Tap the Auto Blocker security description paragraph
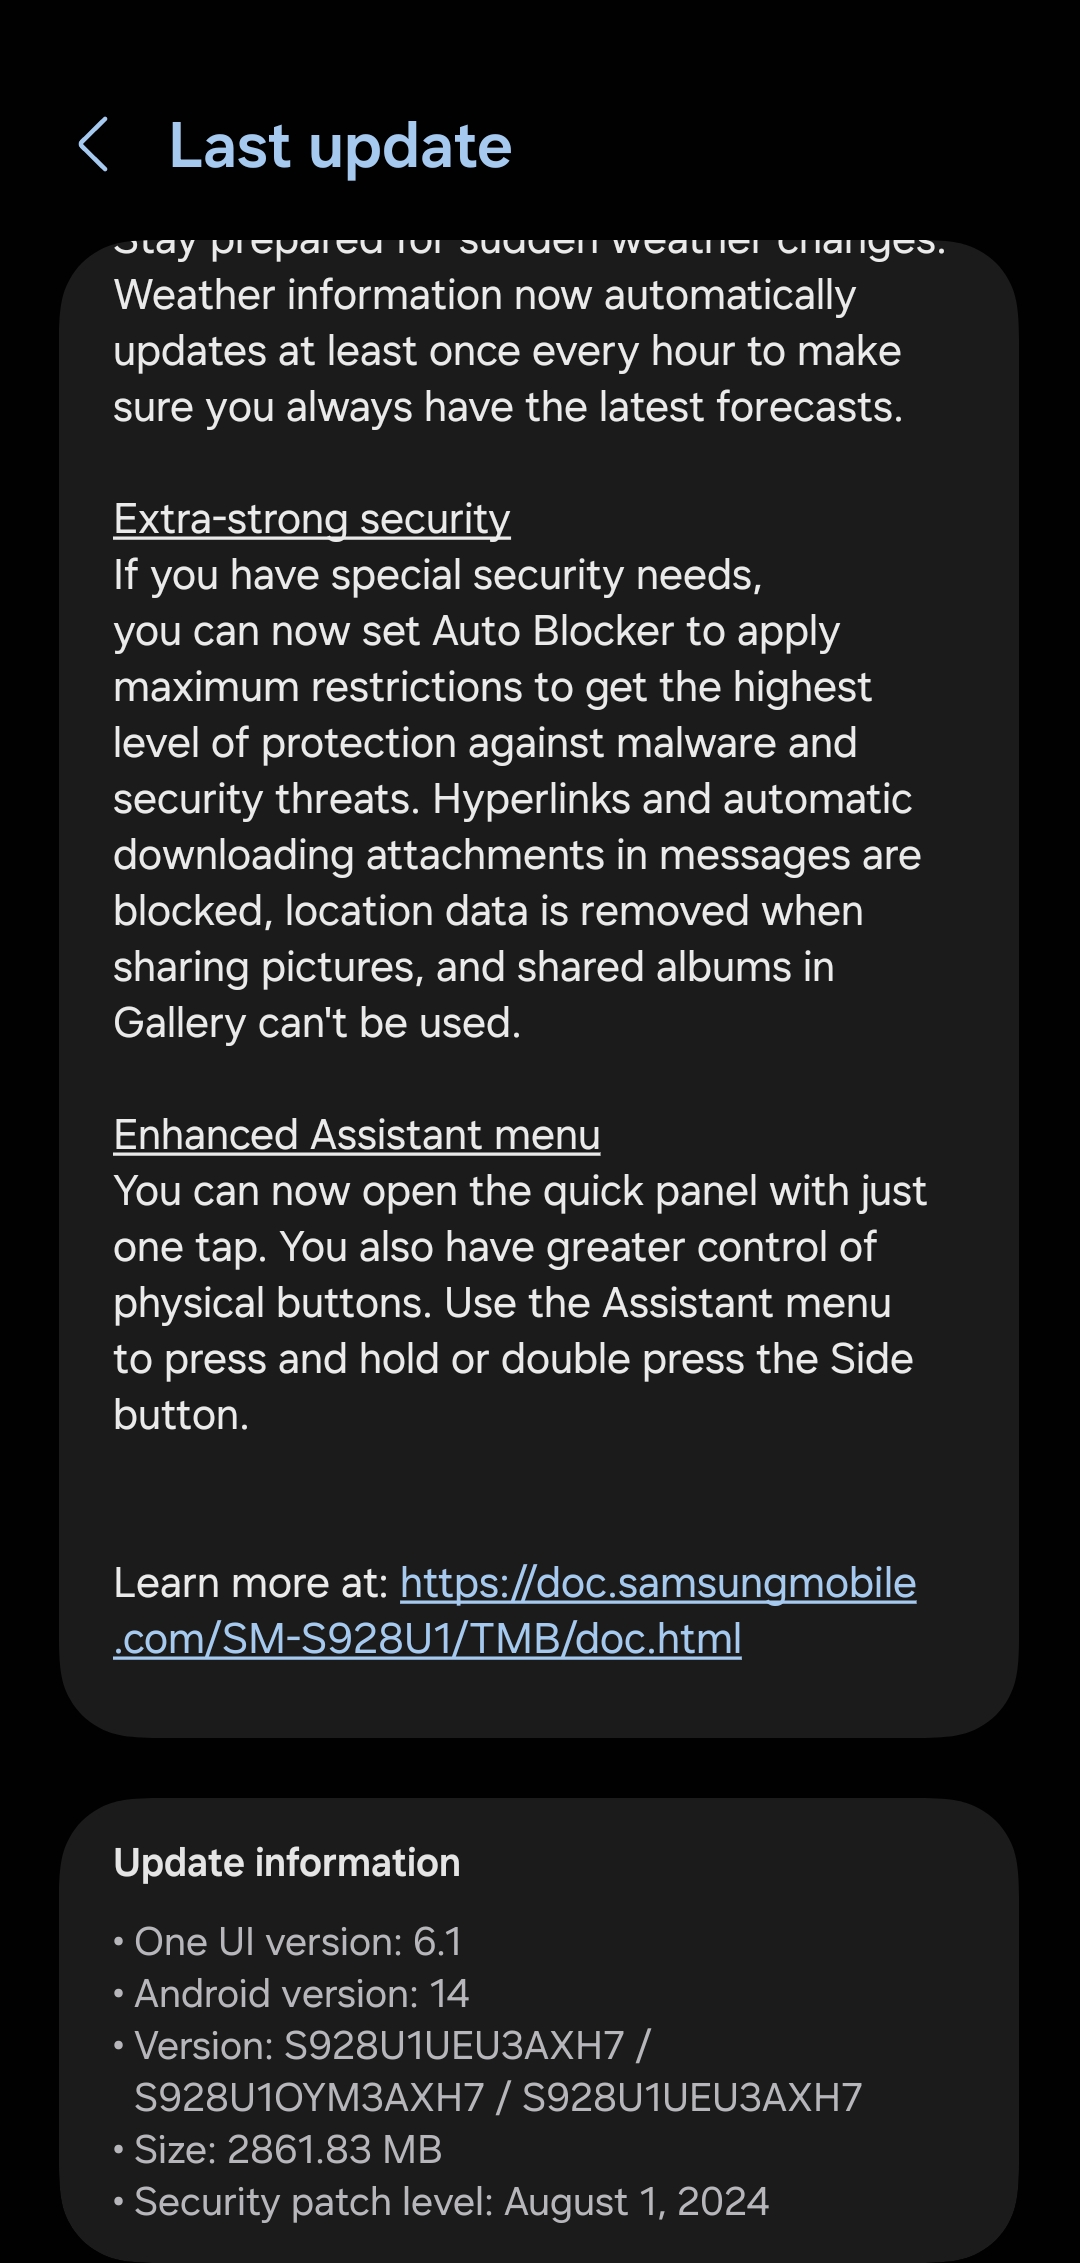 (x=517, y=799)
